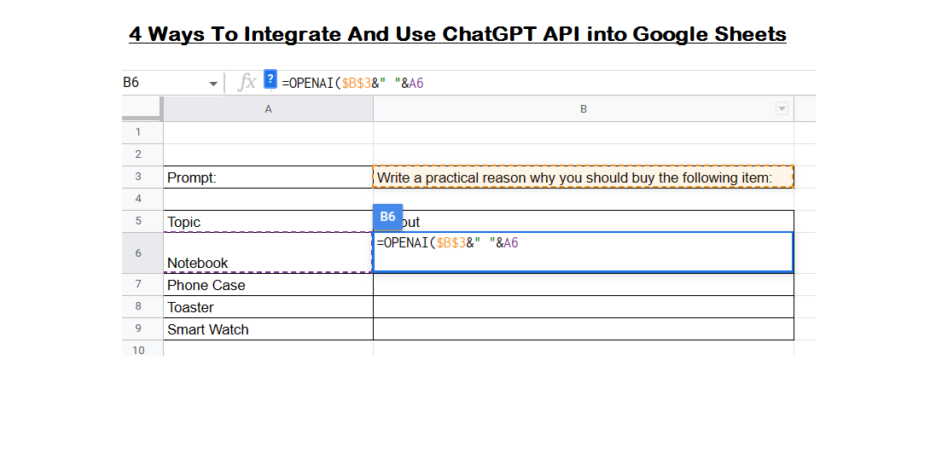Click the 'Write a practical reason' cell
This screenshot has height=459, width=930.
(584, 177)
